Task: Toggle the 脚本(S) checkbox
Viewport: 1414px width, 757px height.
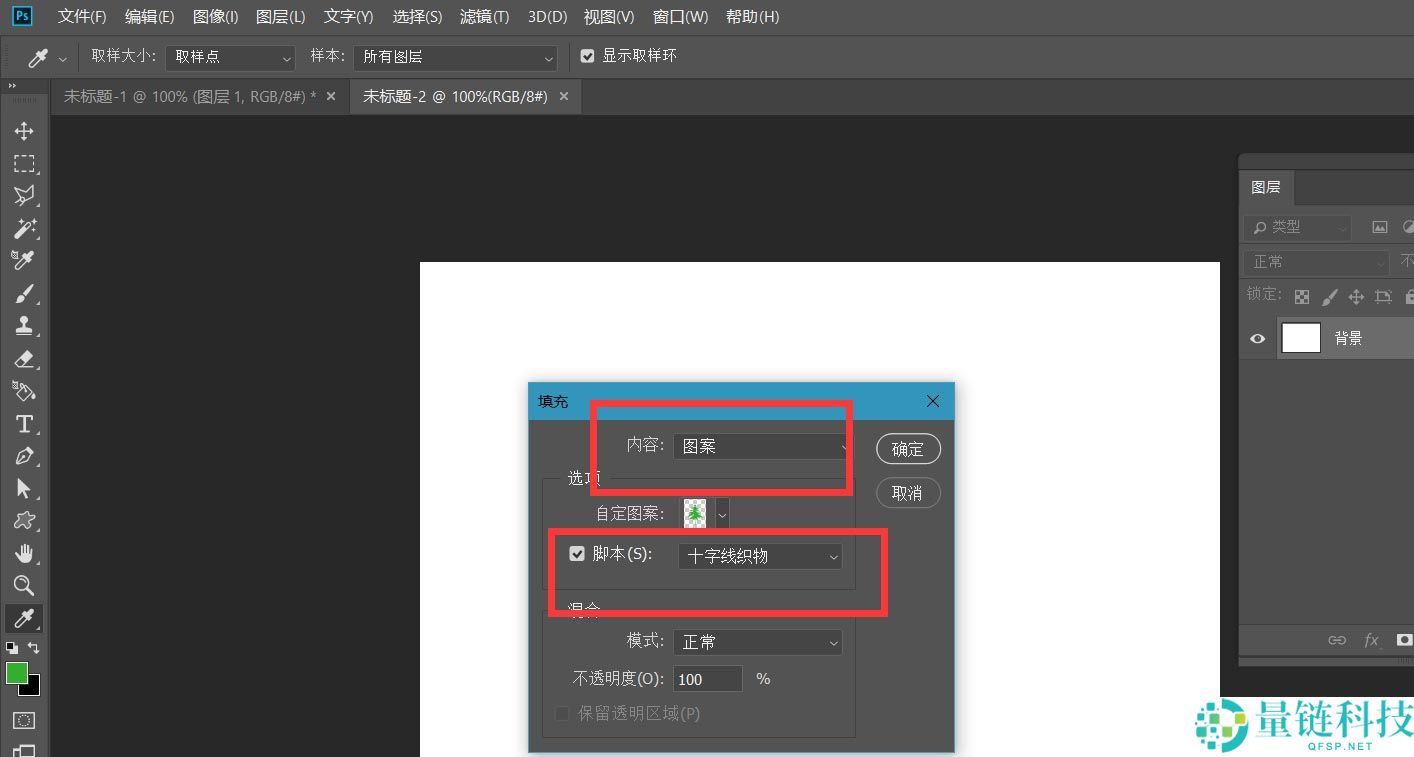Action: click(577, 554)
